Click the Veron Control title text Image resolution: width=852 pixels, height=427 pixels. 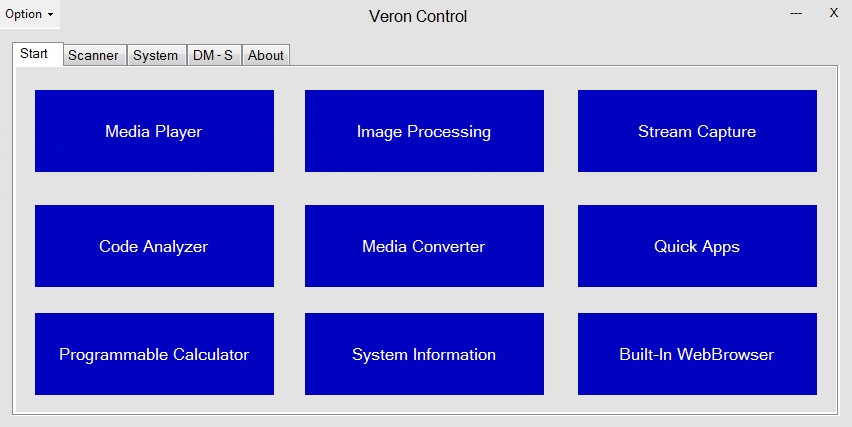click(x=418, y=16)
